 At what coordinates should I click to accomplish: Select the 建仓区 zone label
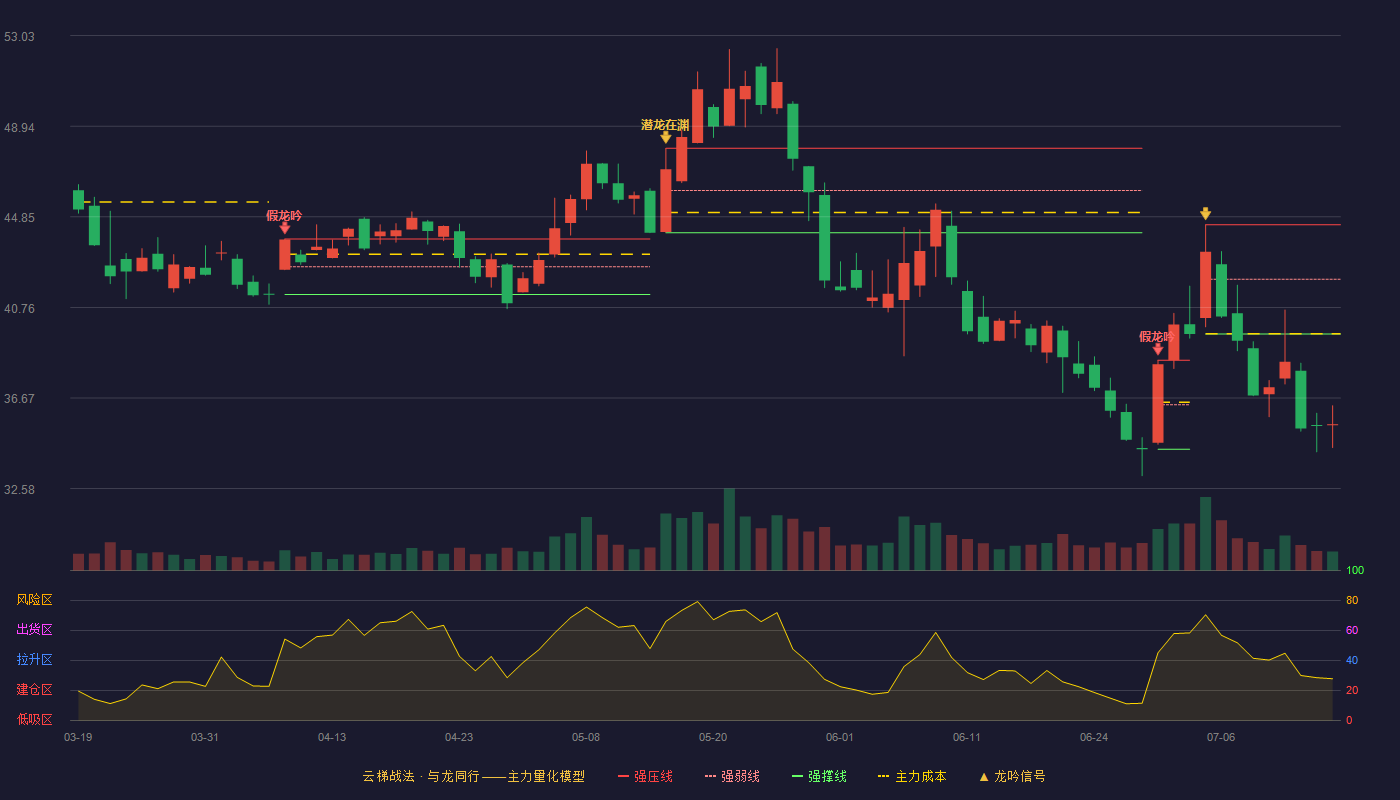click(x=34, y=690)
